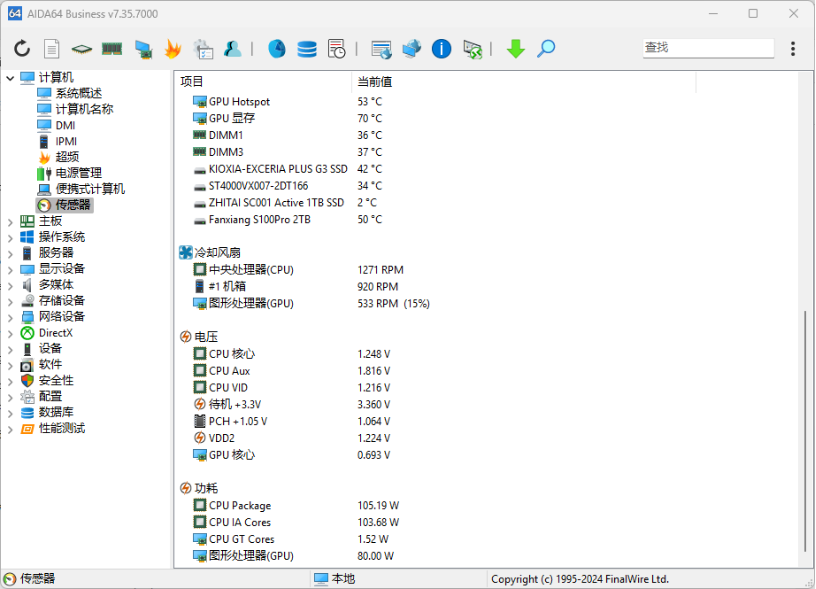816x589 pixels.
Task: Select the 安全性 tree item
Action: (x=56, y=380)
